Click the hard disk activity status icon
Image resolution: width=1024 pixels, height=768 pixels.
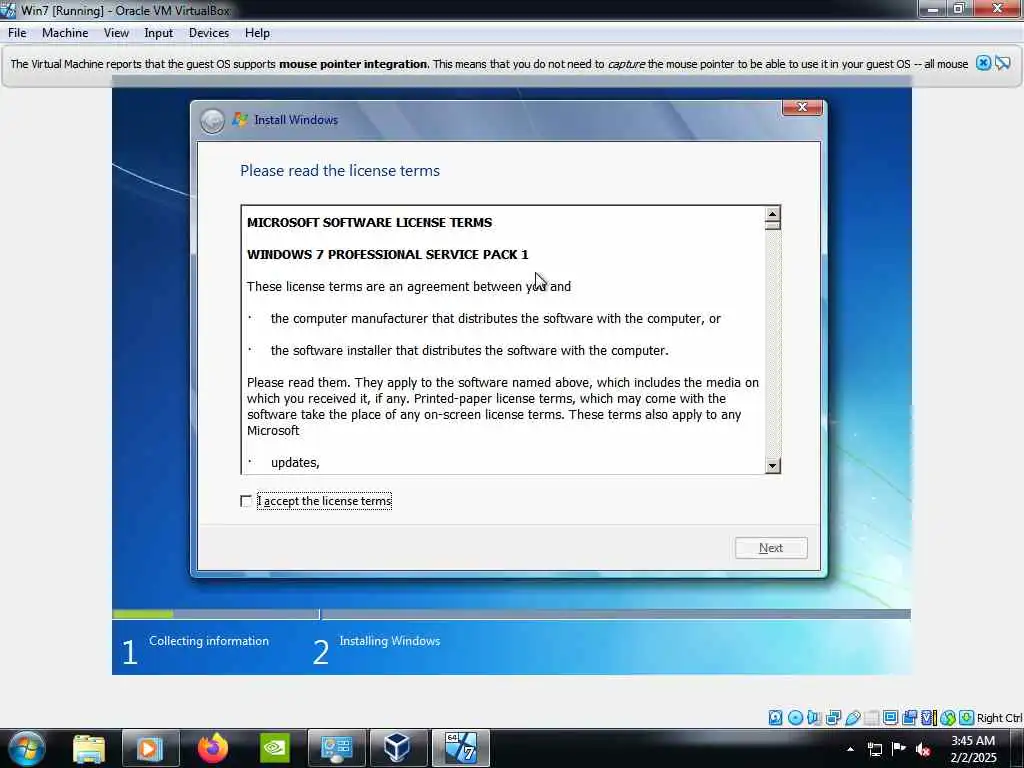(x=775, y=718)
